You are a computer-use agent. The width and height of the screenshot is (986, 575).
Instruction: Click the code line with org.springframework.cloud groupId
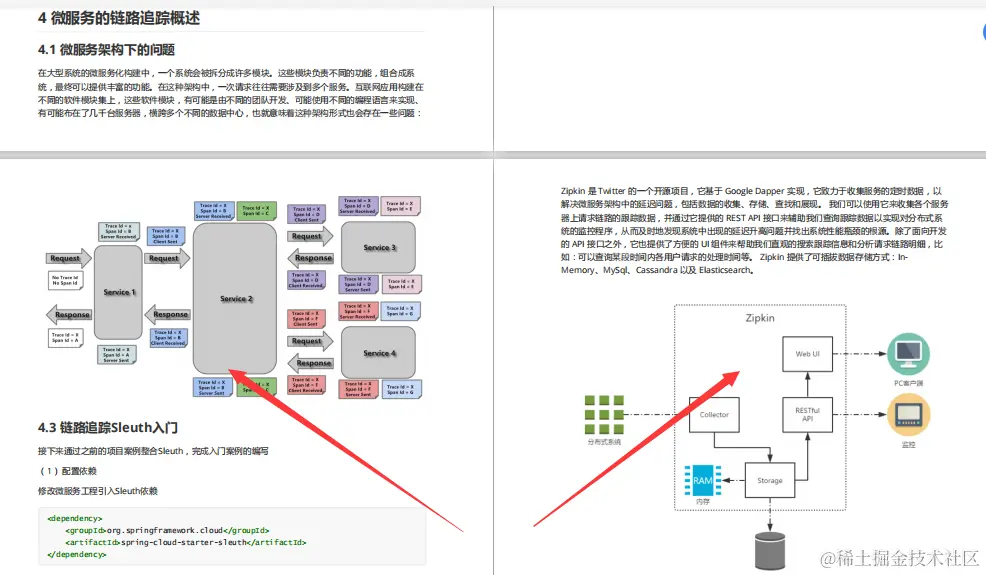[167, 530]
